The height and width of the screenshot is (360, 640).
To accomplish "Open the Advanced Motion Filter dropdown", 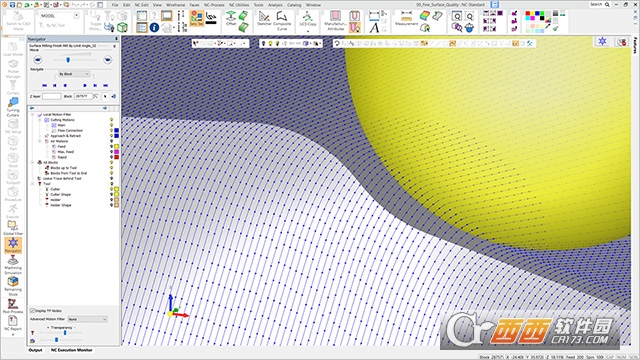I will (87, 319).
